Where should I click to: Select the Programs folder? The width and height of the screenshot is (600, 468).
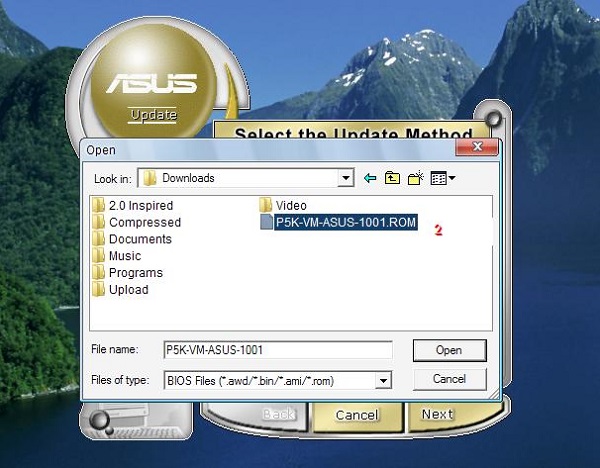(x=127, y=273)
